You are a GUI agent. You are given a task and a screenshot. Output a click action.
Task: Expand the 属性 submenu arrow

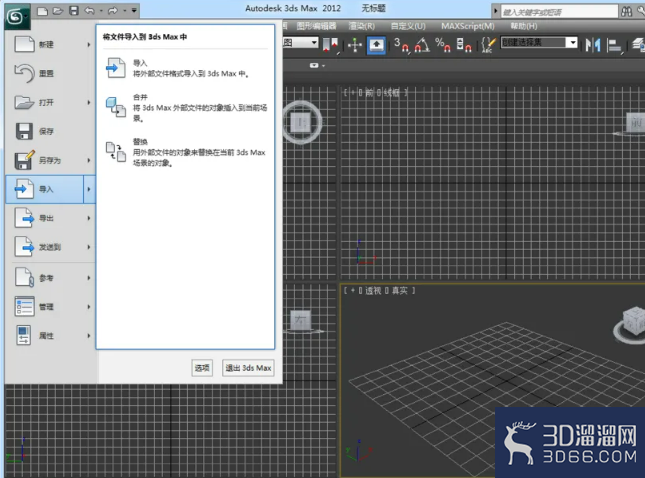89,336
